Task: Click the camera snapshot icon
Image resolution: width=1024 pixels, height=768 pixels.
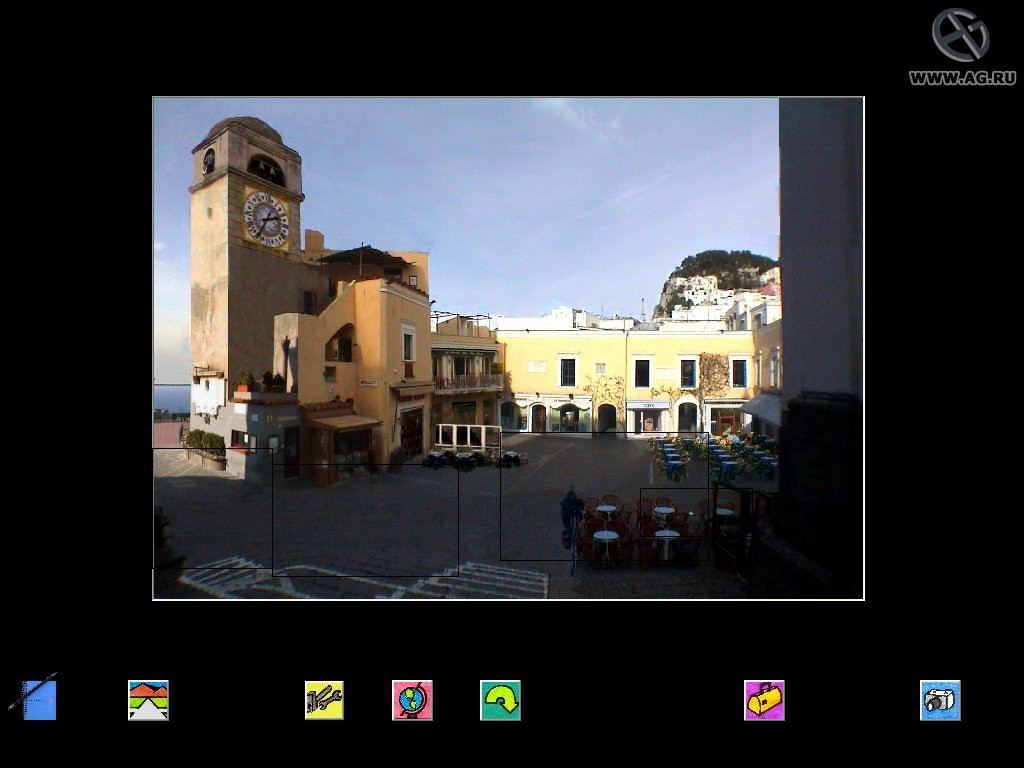Action: click(940, 700)
